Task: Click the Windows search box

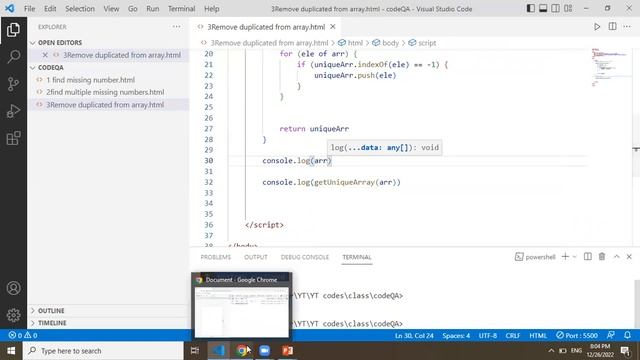Action: 103,351
